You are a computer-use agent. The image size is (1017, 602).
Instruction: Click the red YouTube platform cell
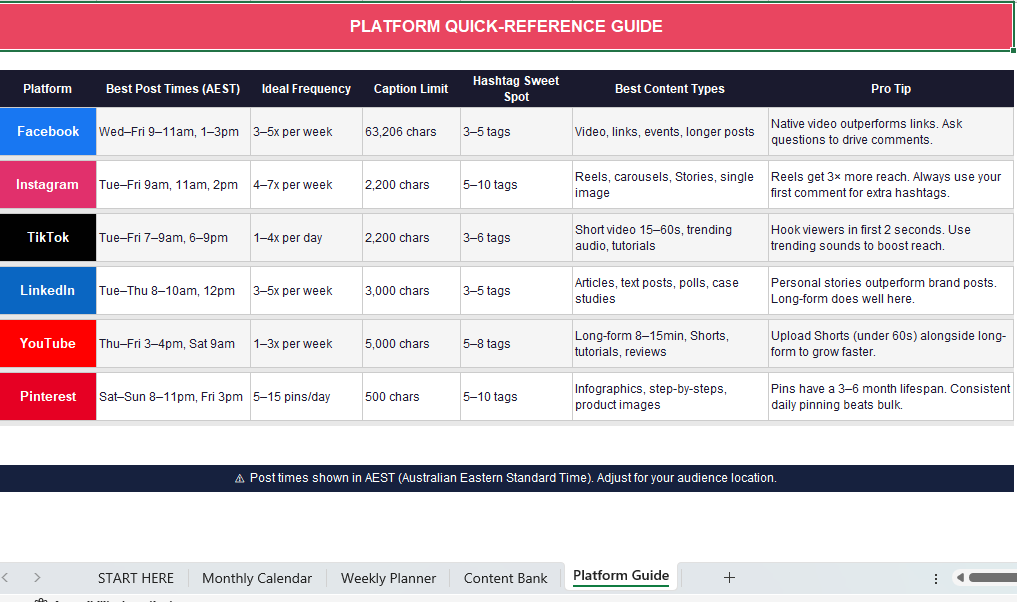[48, 344]
